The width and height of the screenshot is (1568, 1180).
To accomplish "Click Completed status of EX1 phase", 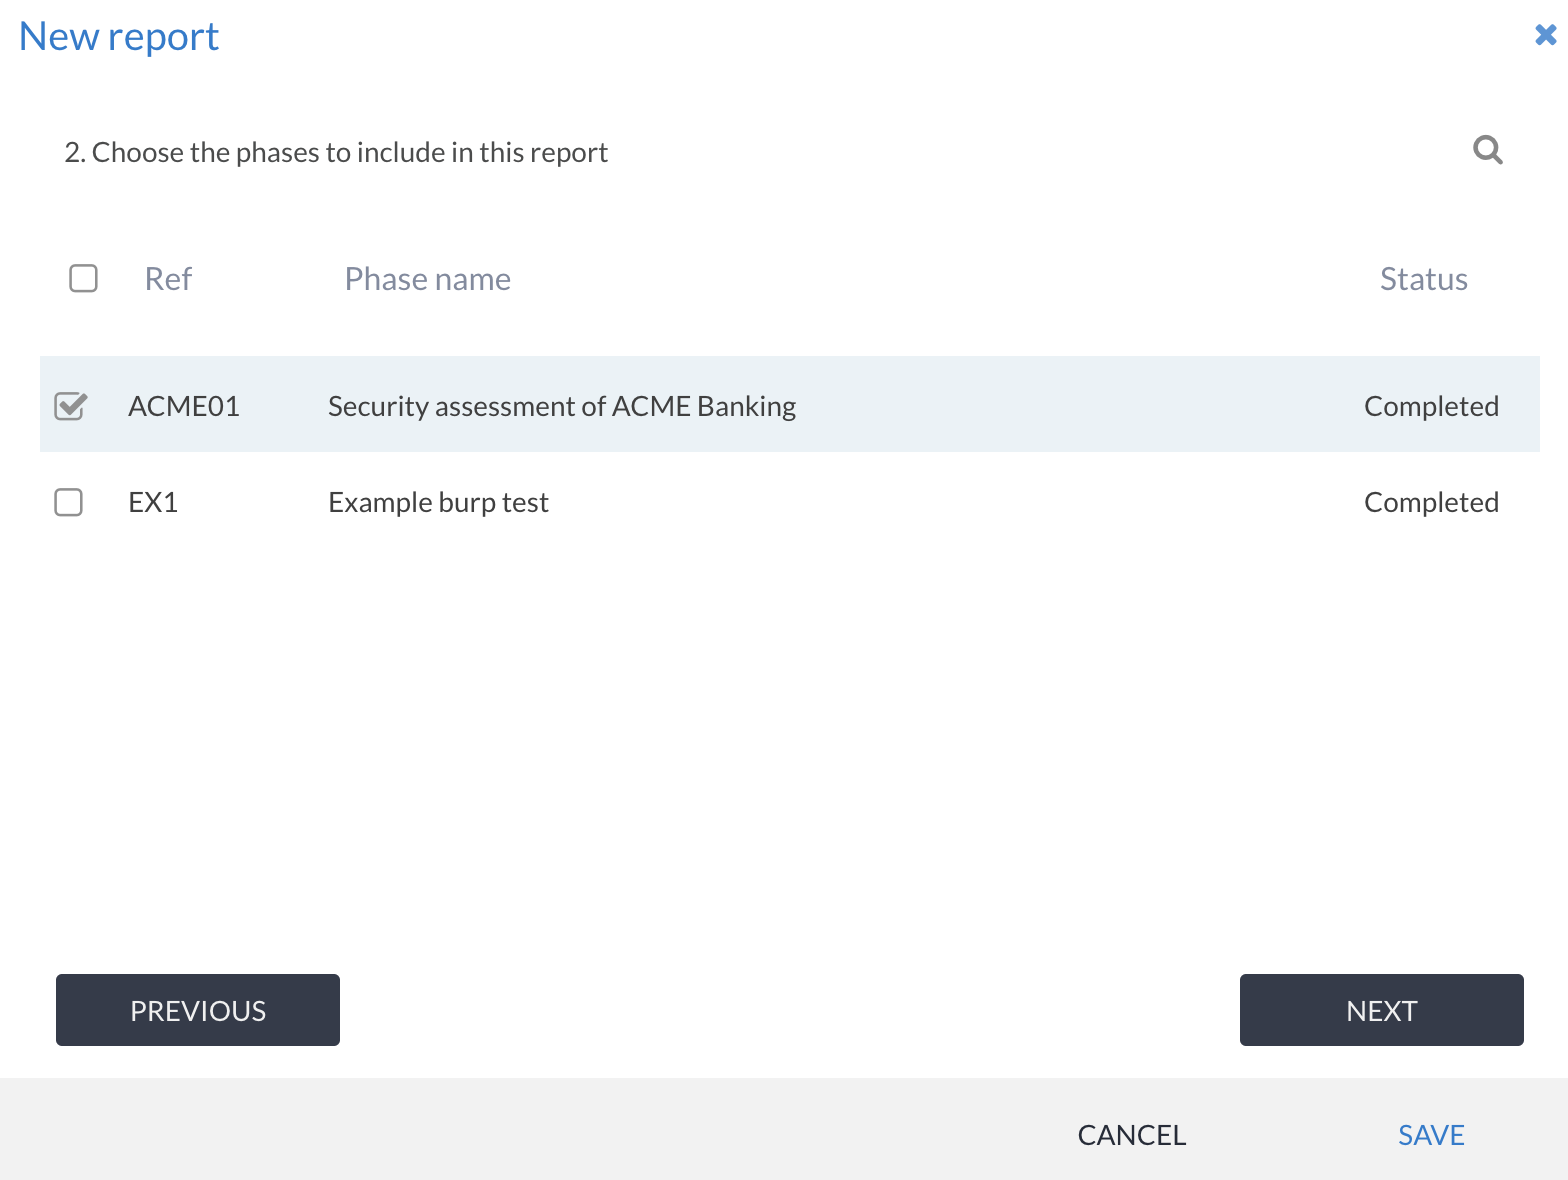I will 1431,502.
